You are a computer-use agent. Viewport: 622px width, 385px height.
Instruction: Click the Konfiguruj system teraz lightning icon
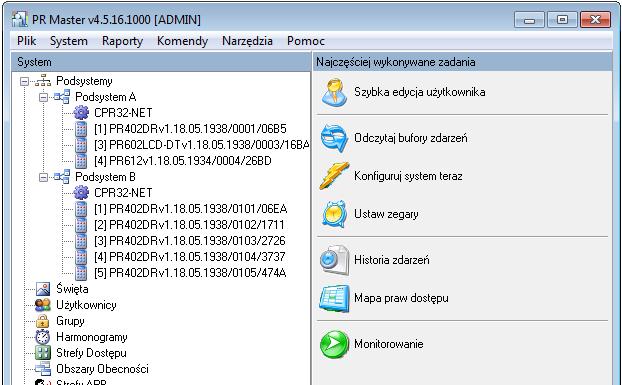click(x=334, y=176)
